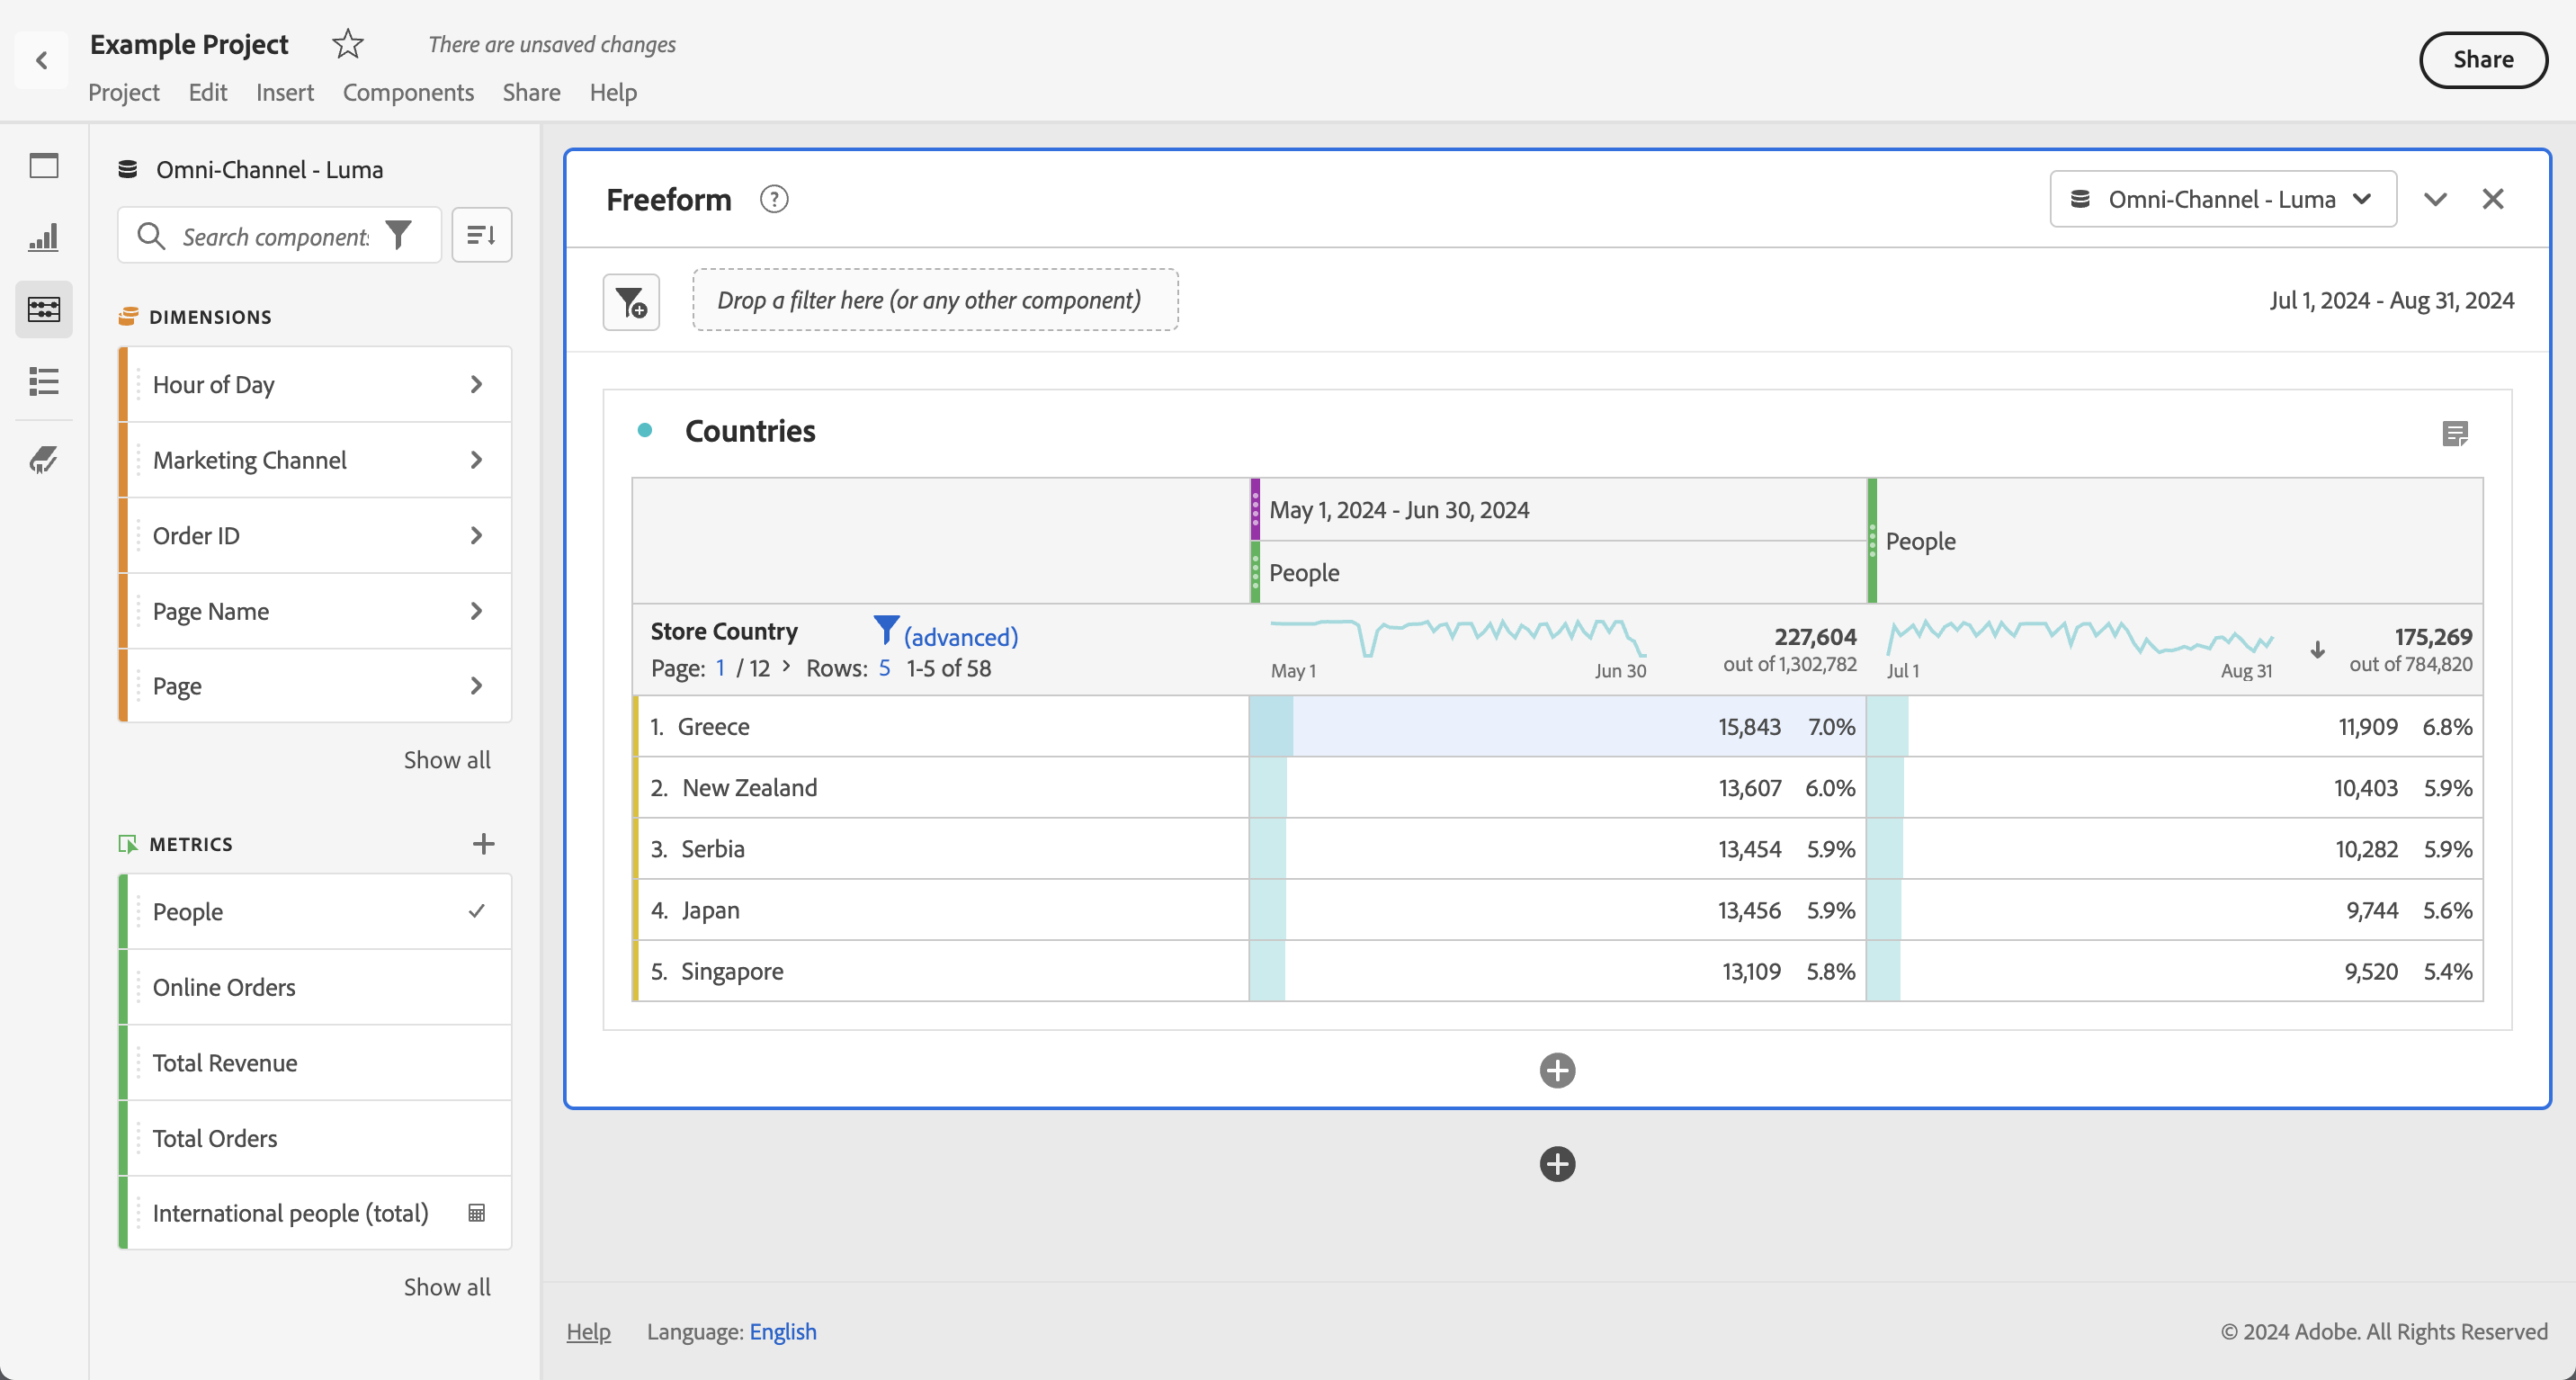The width and height of the screenshot is (2576, 1380).
Task: Click the sort components icon
Action: point(481,235)
